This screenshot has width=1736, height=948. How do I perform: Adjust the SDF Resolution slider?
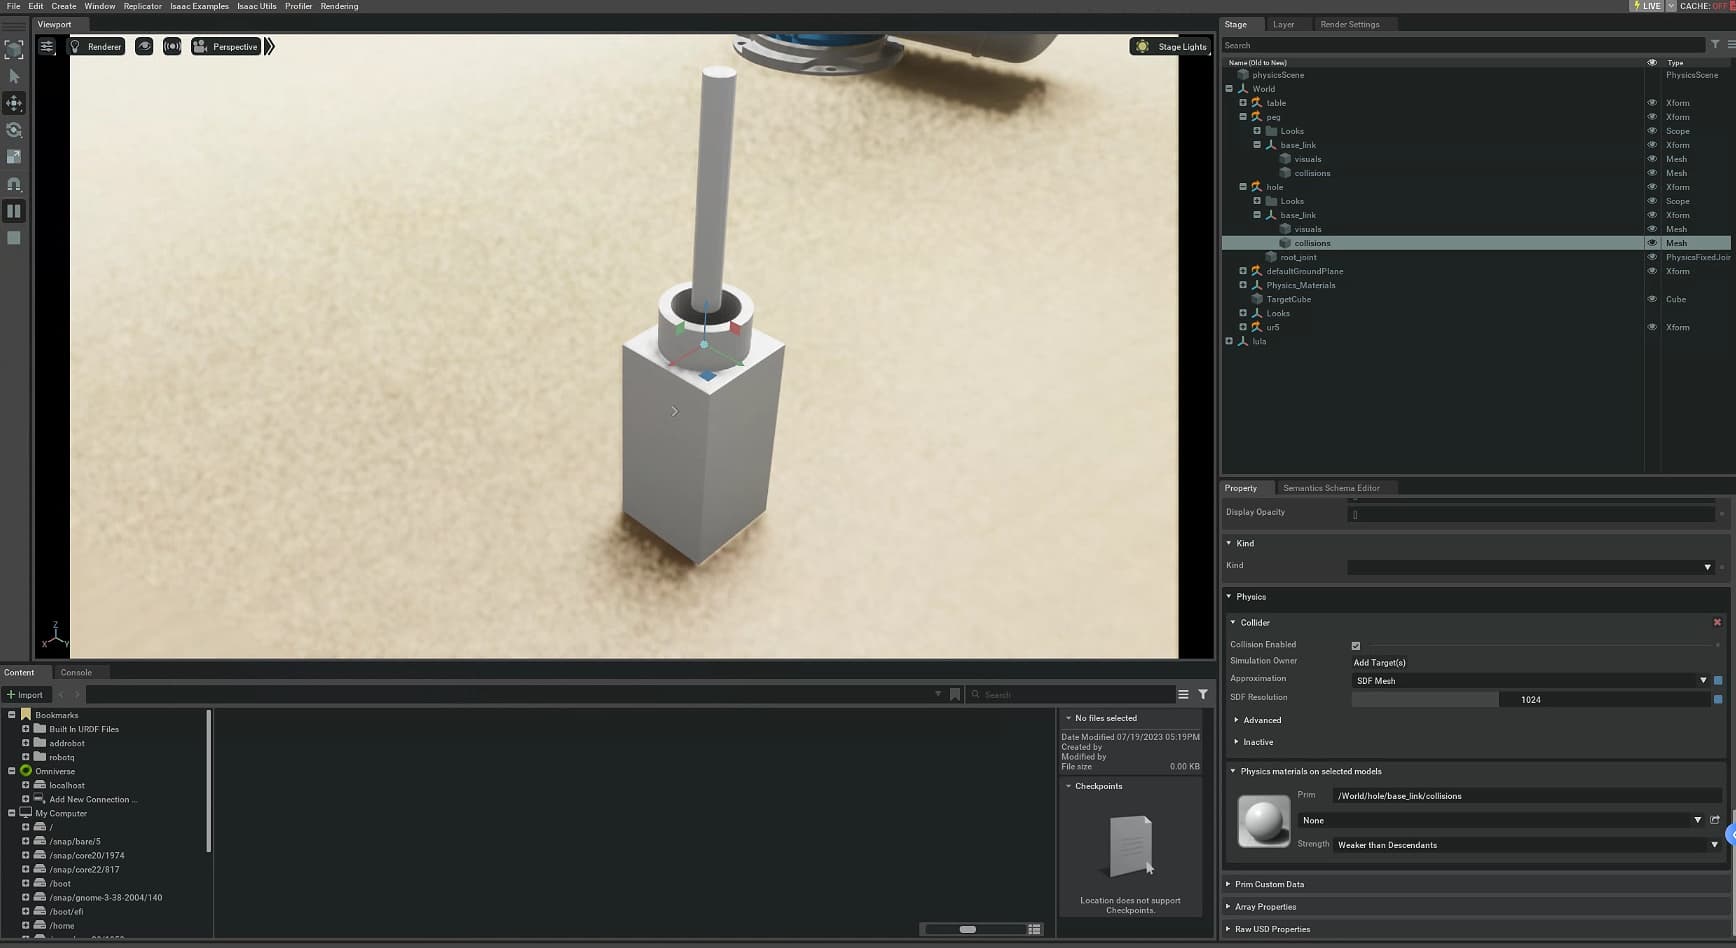1531,700
